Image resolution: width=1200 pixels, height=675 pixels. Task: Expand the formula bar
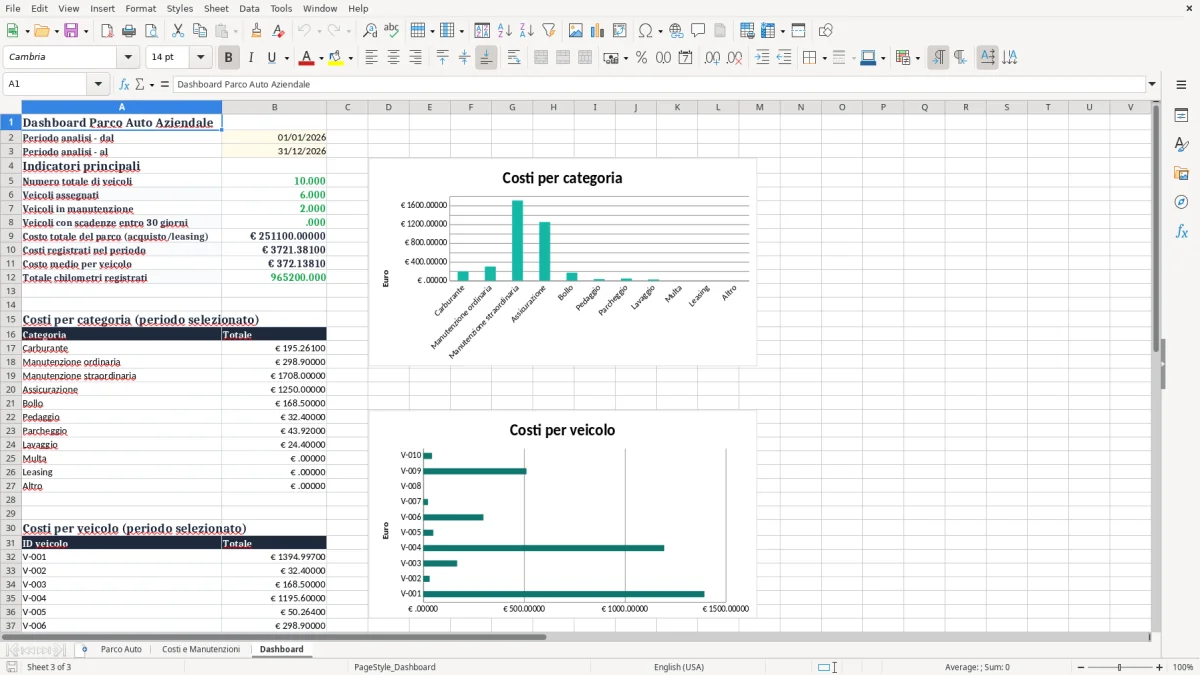pyautogui.click(x=1152, y=85)
